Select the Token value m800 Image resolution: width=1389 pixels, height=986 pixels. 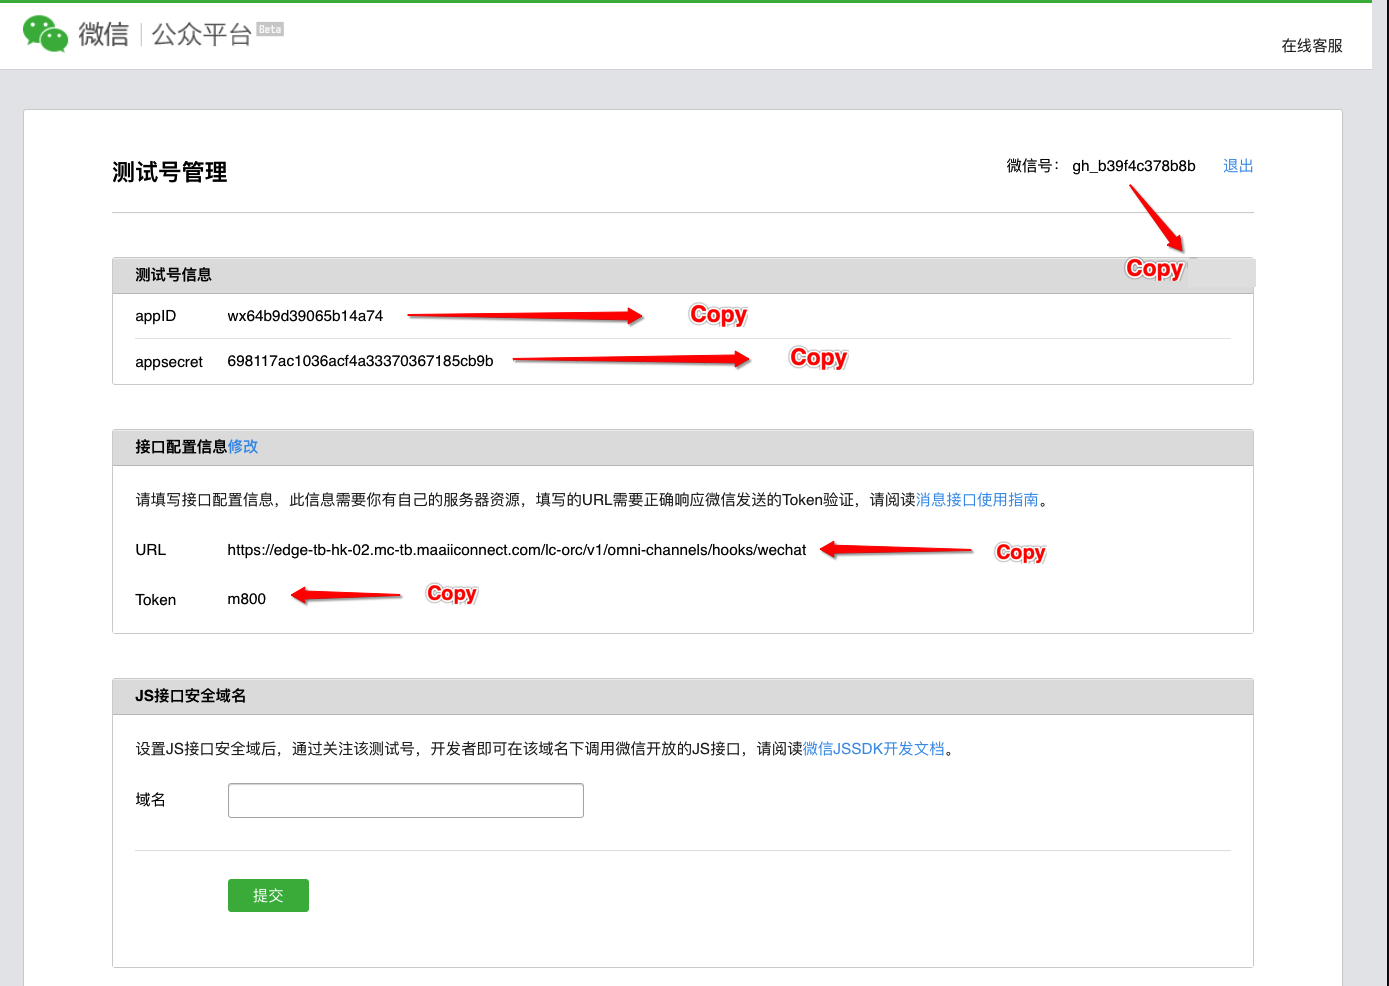pos(247,599)
